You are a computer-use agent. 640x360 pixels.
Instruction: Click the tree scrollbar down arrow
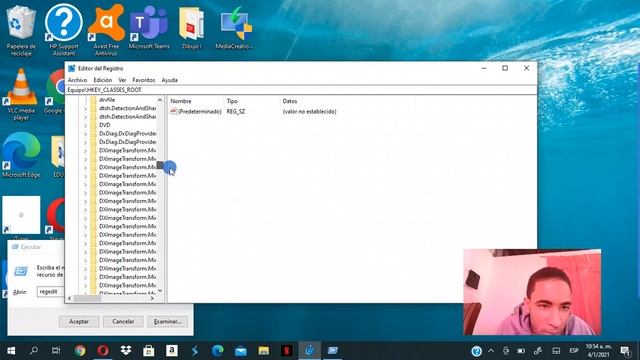click(x=160, y=291)
